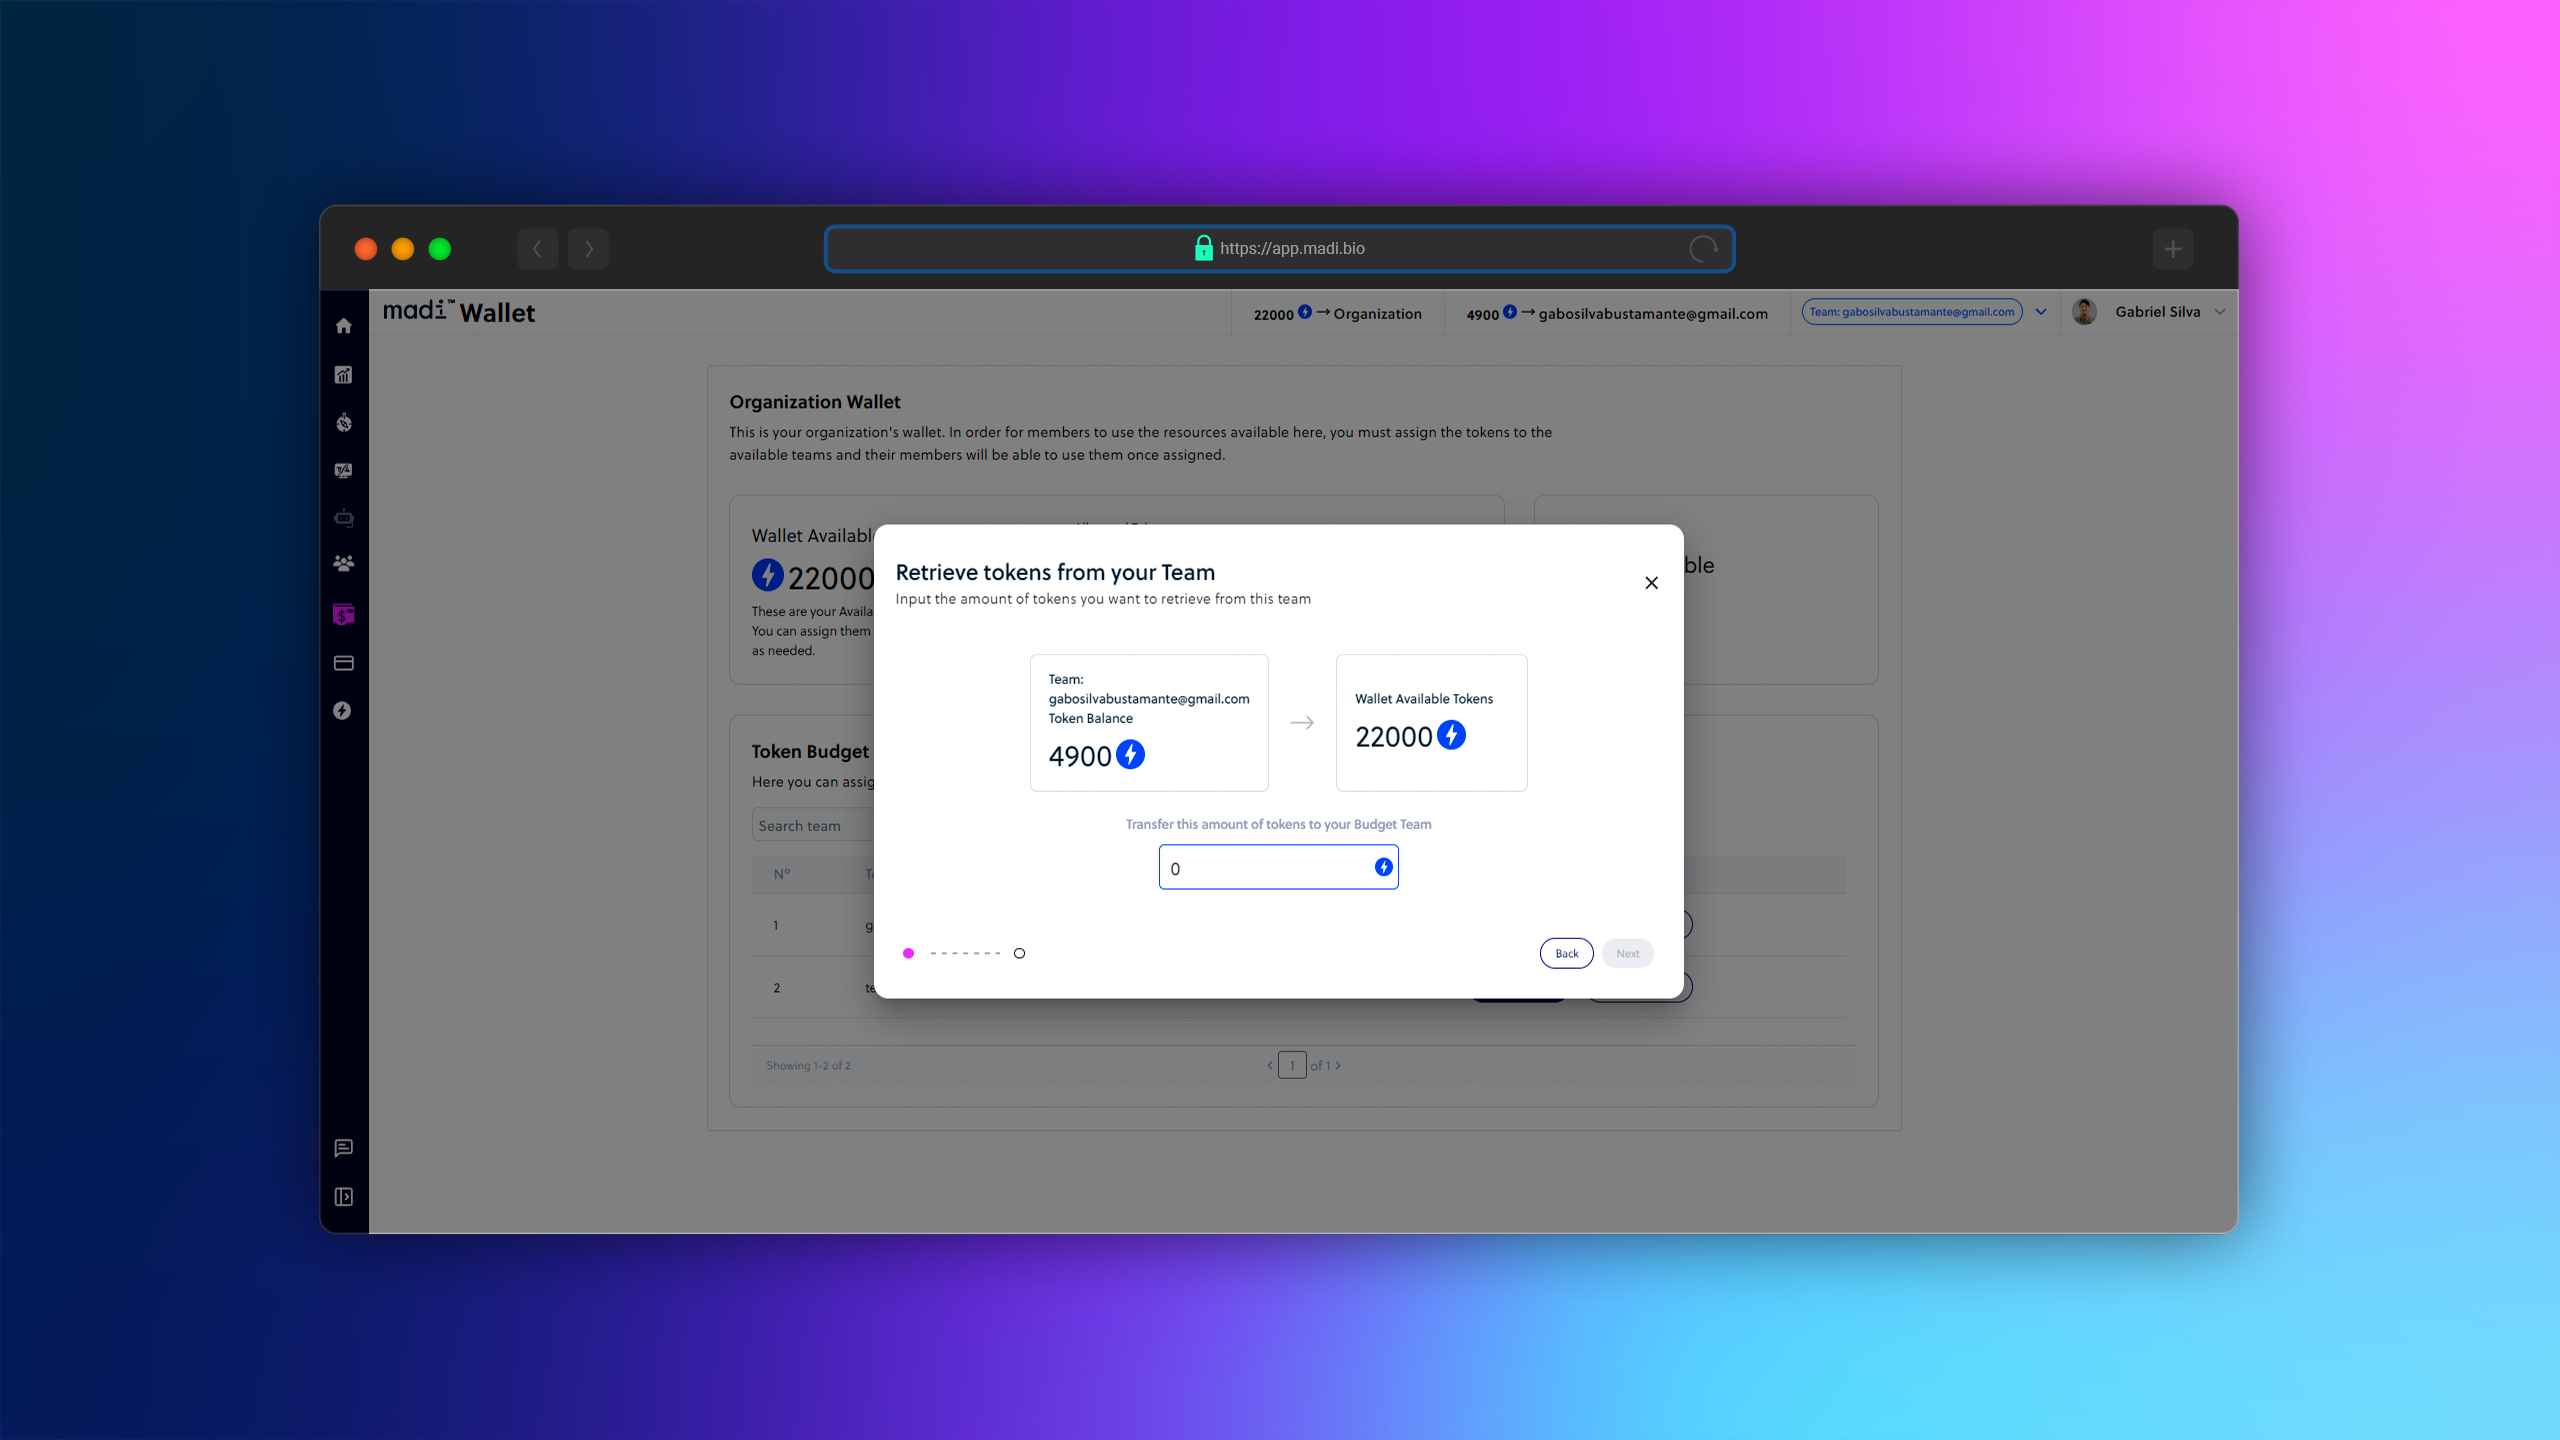
Task: Click the Wallet page title in header
Action: pos(497,313)
